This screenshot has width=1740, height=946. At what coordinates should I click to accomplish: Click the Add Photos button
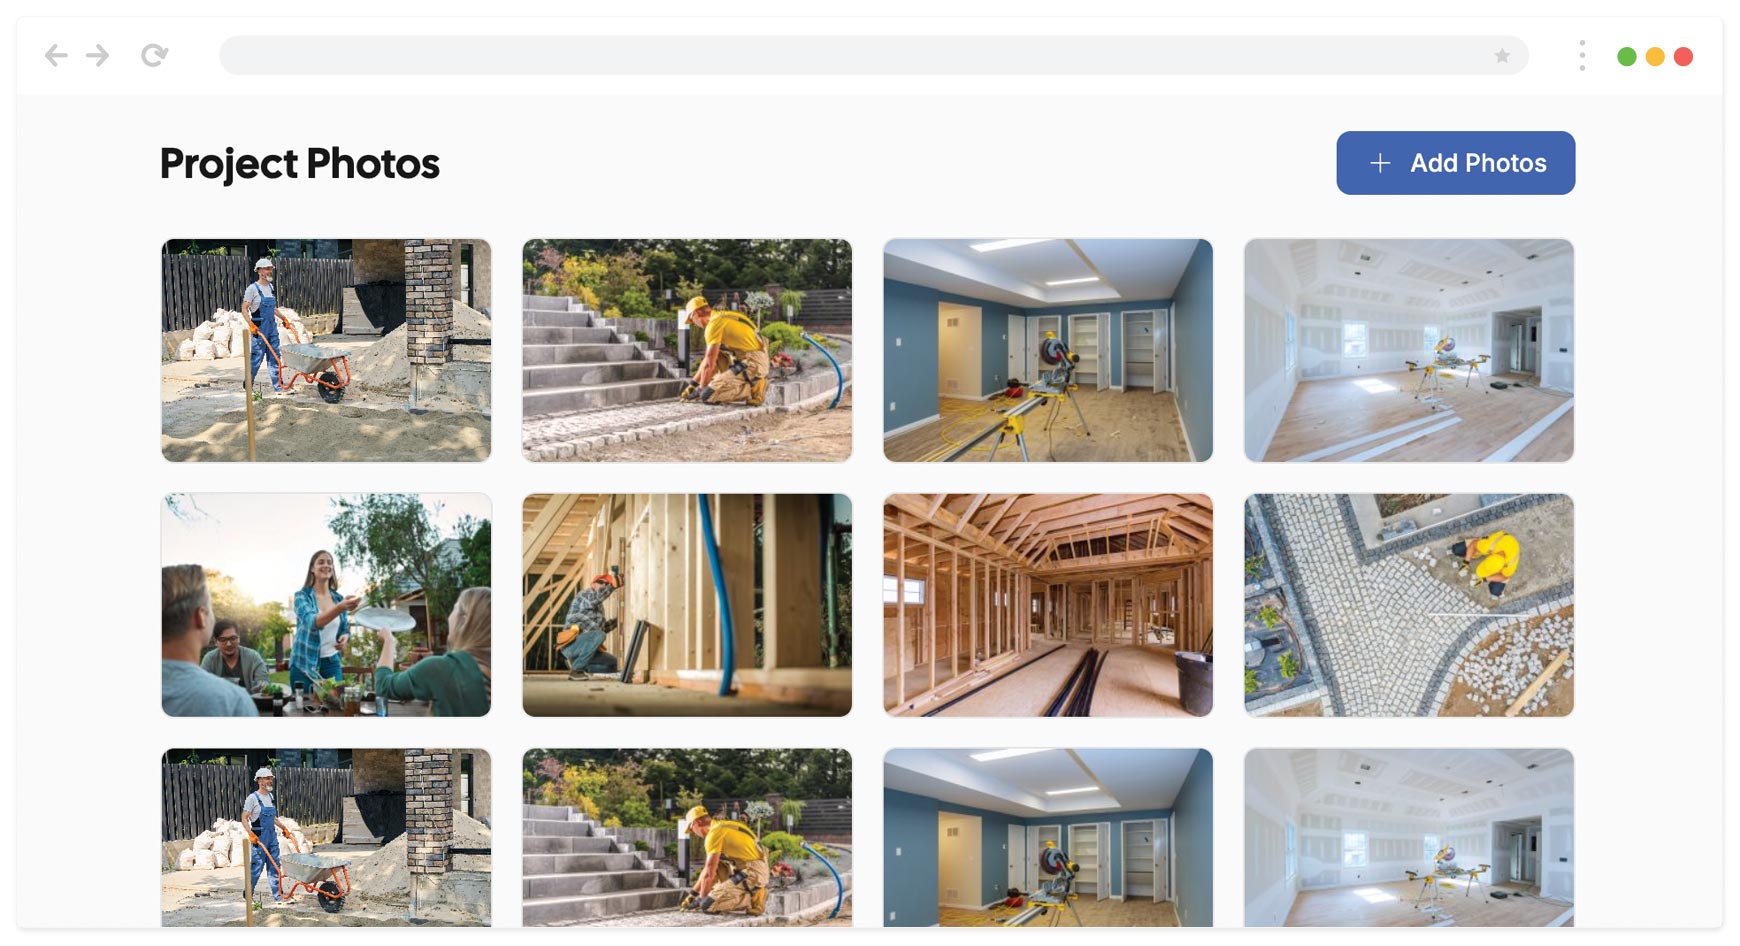click(1456, 163)
